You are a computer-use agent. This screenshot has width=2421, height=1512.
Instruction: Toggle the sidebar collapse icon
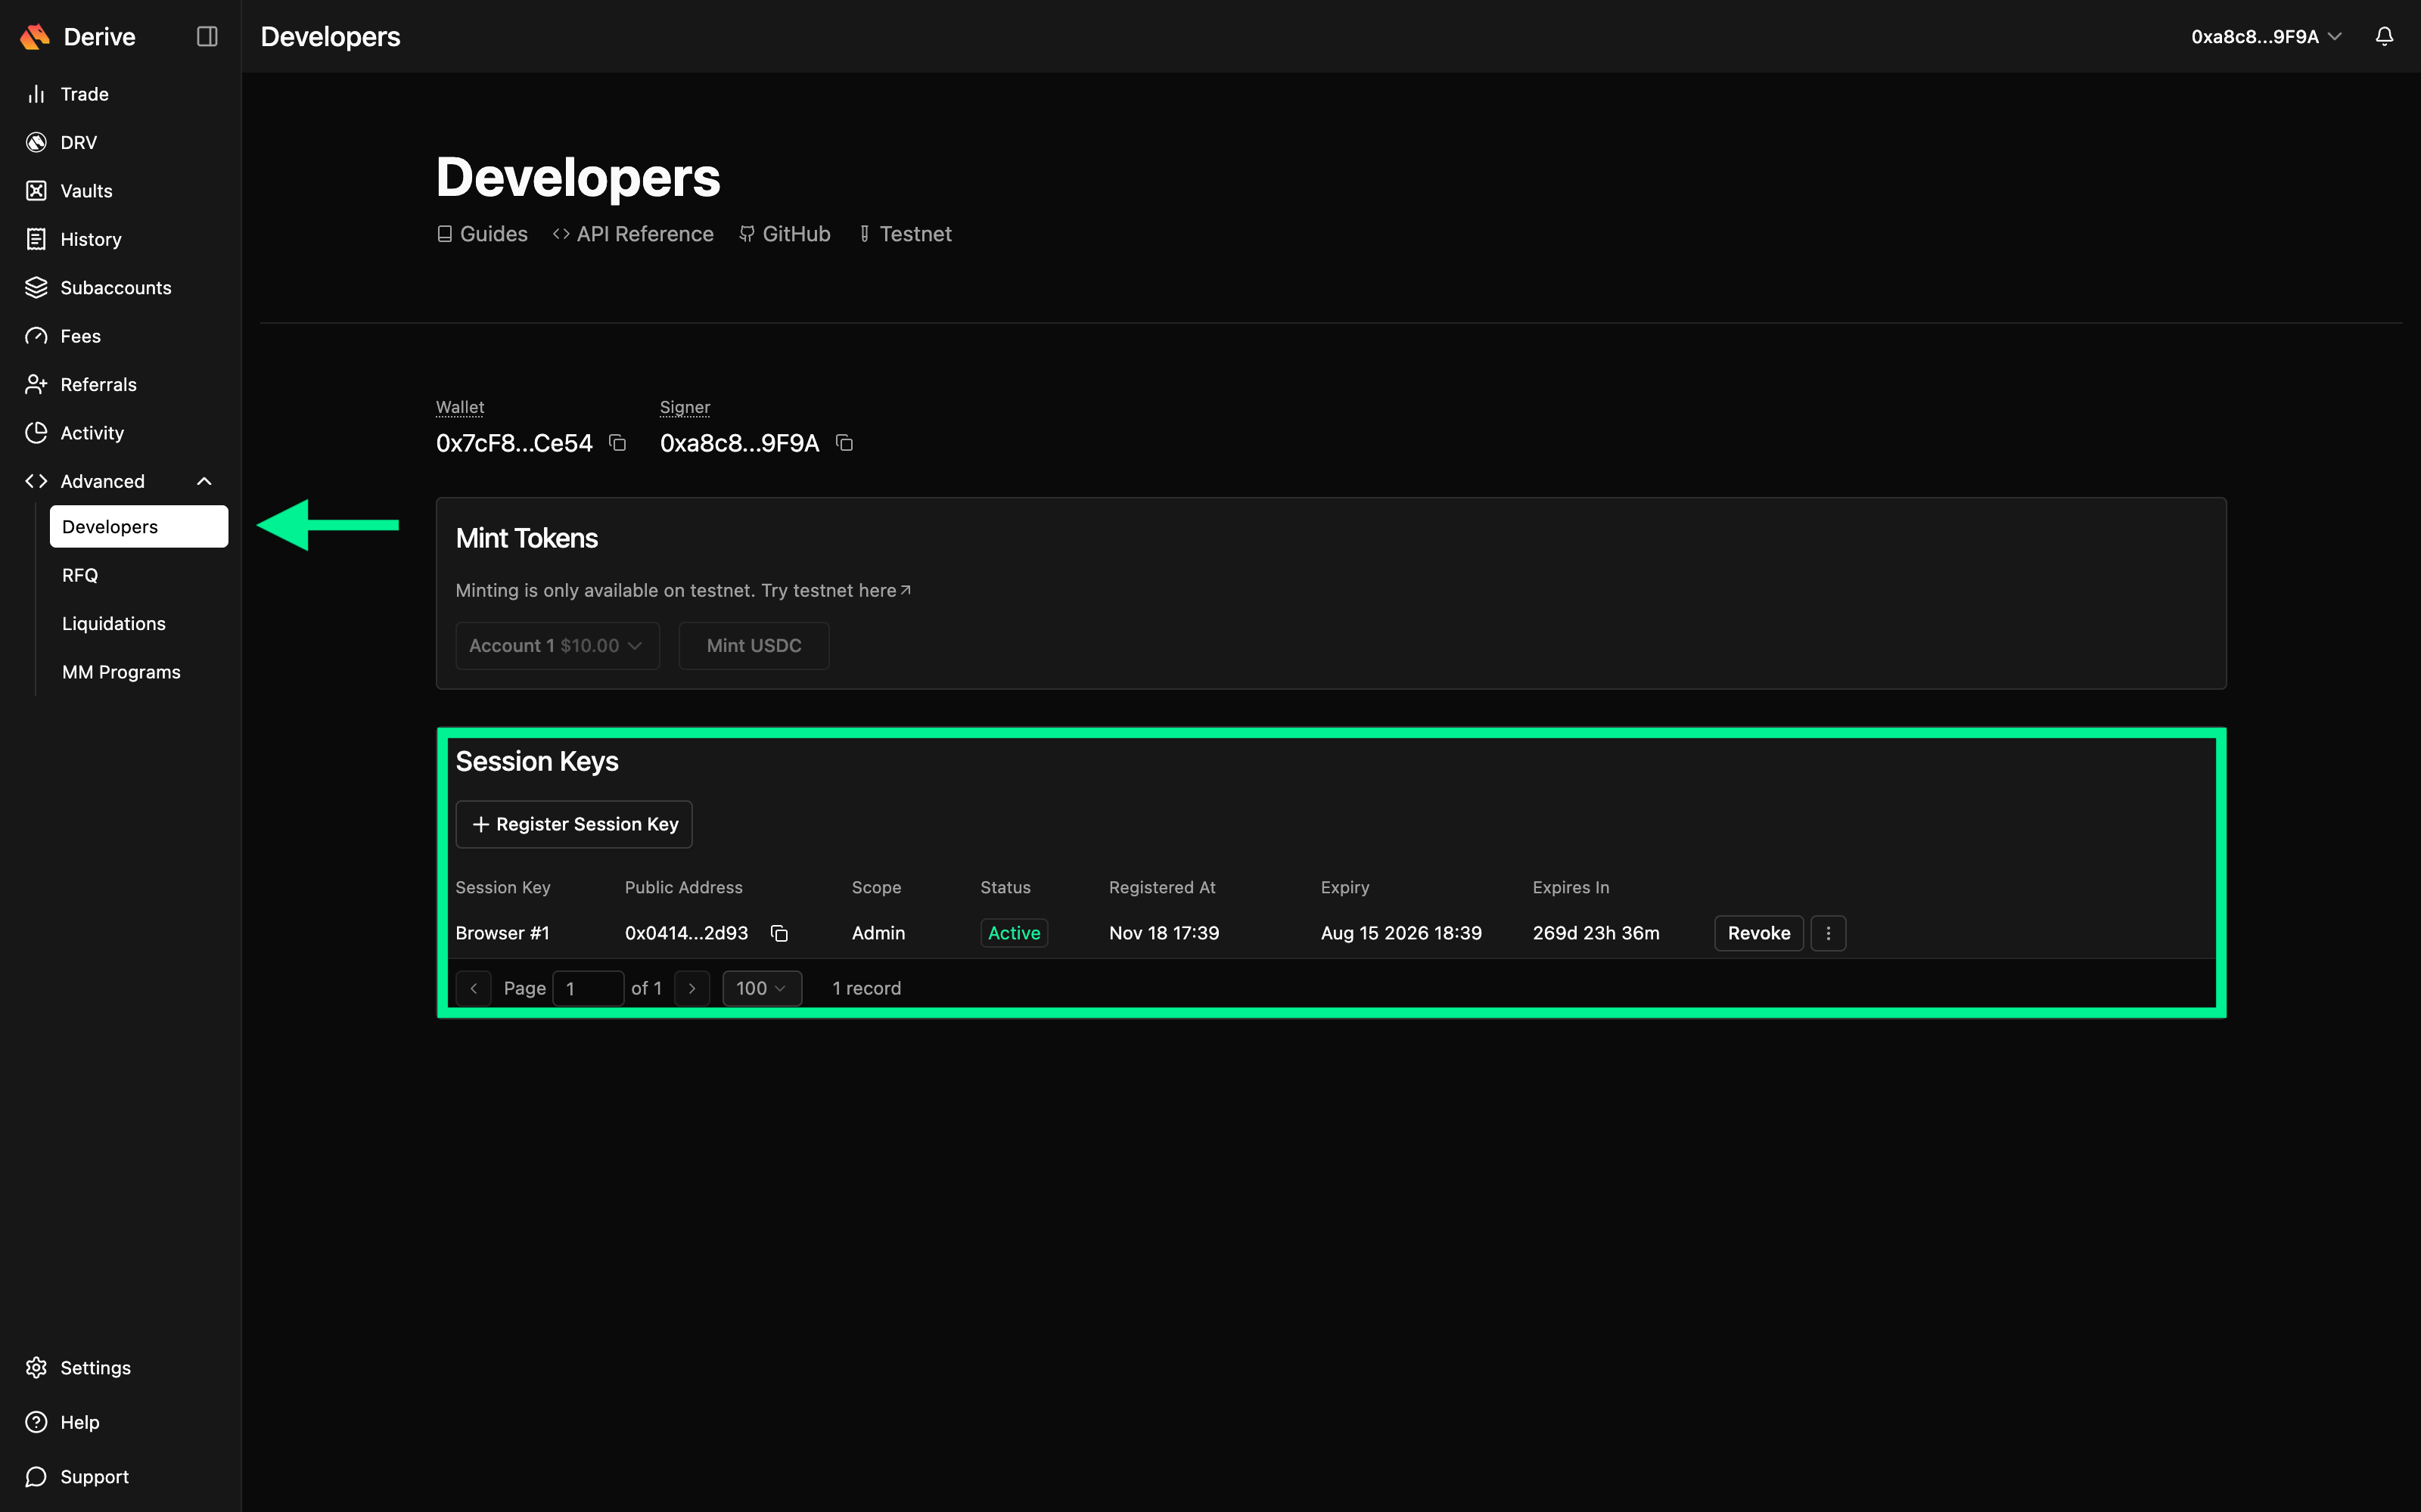(x=207, y=37)
